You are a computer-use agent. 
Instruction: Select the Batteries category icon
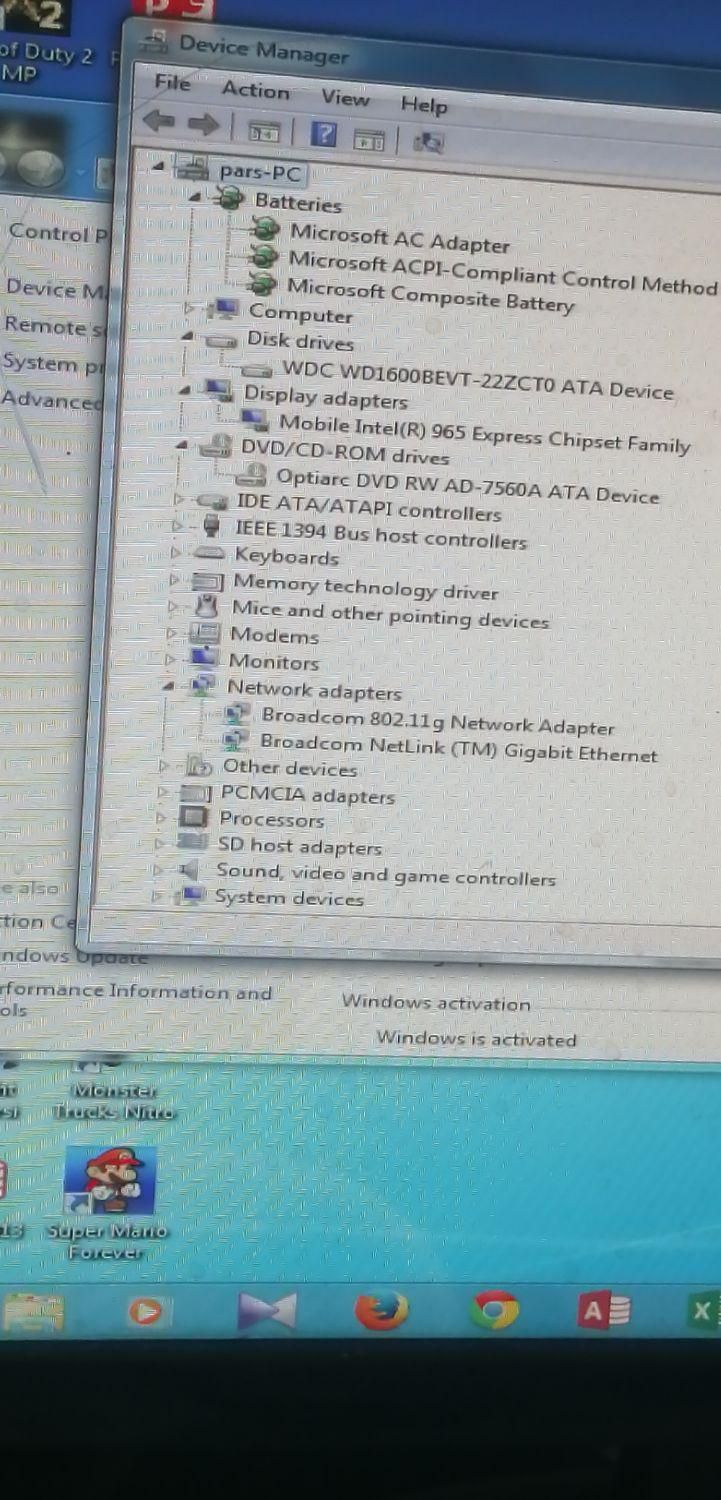[230, 198]
